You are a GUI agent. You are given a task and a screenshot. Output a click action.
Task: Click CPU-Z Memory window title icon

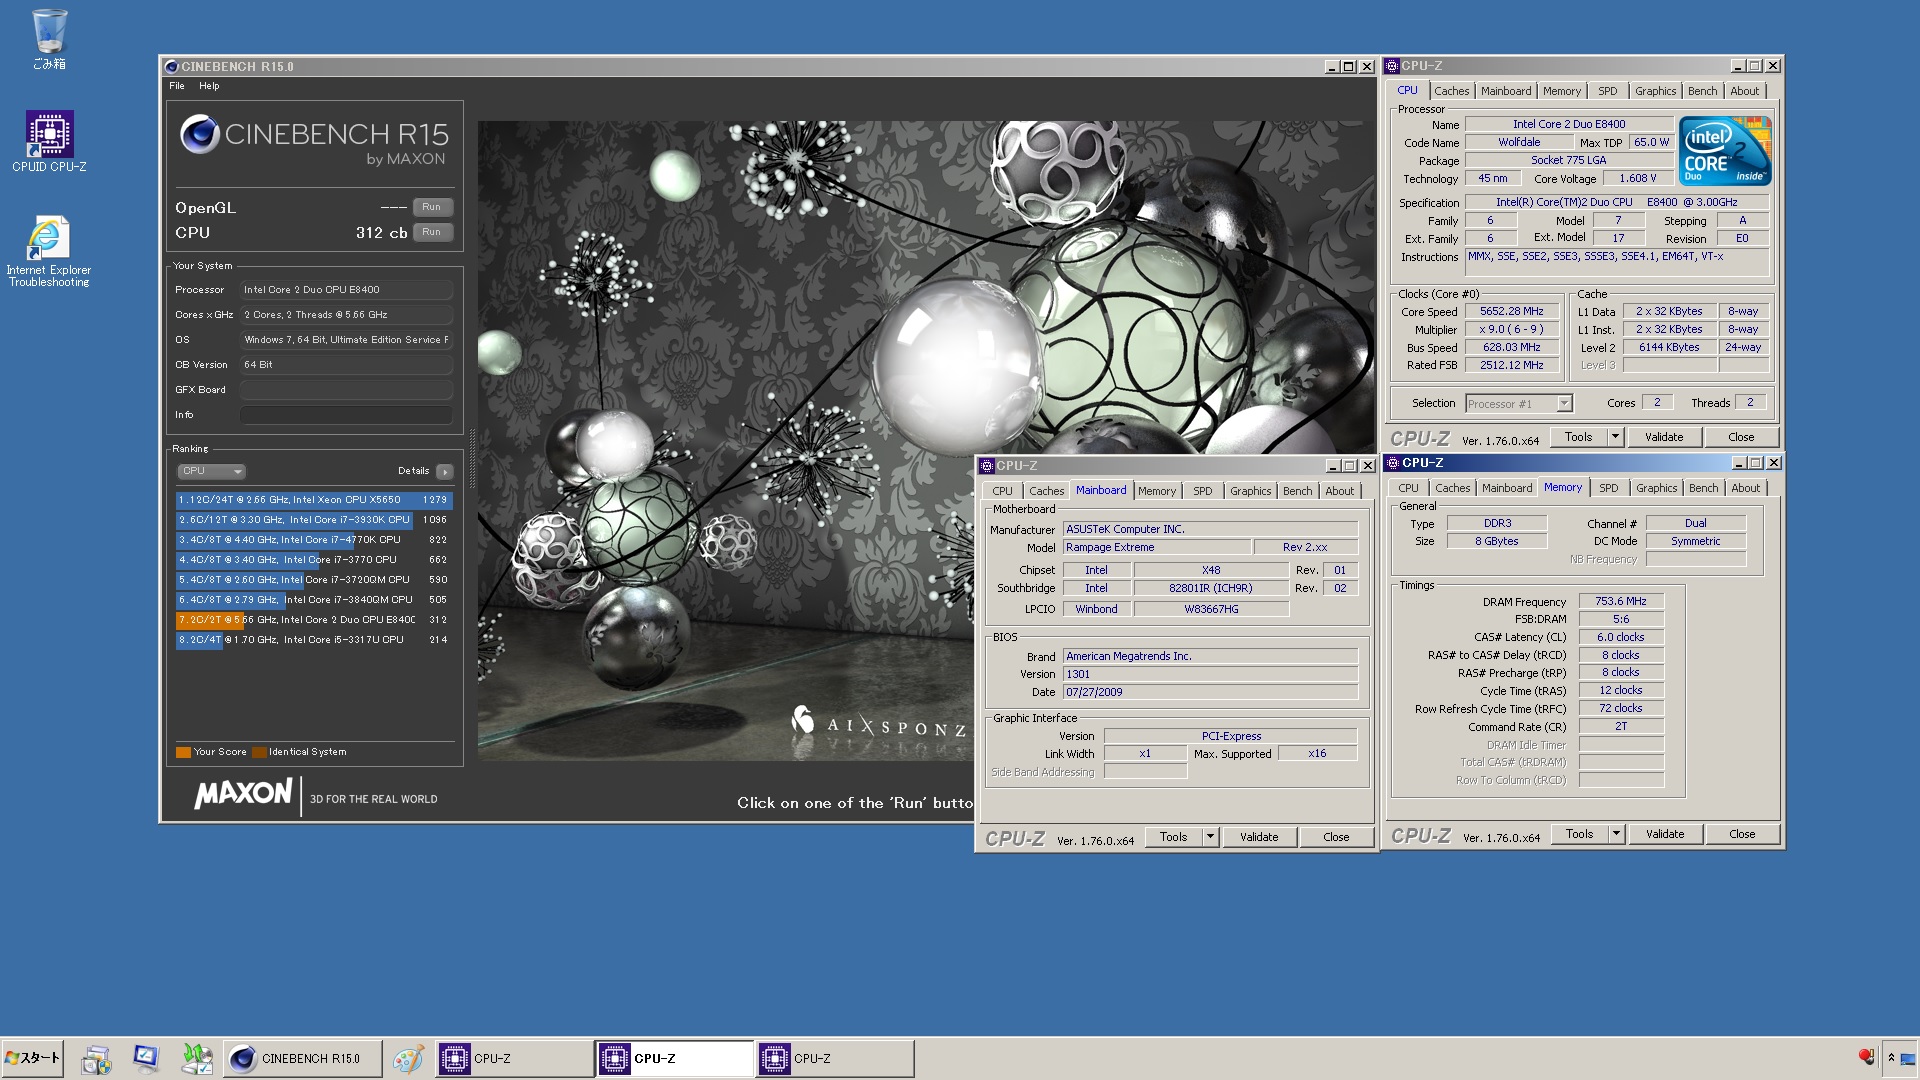pos(1392,463)
